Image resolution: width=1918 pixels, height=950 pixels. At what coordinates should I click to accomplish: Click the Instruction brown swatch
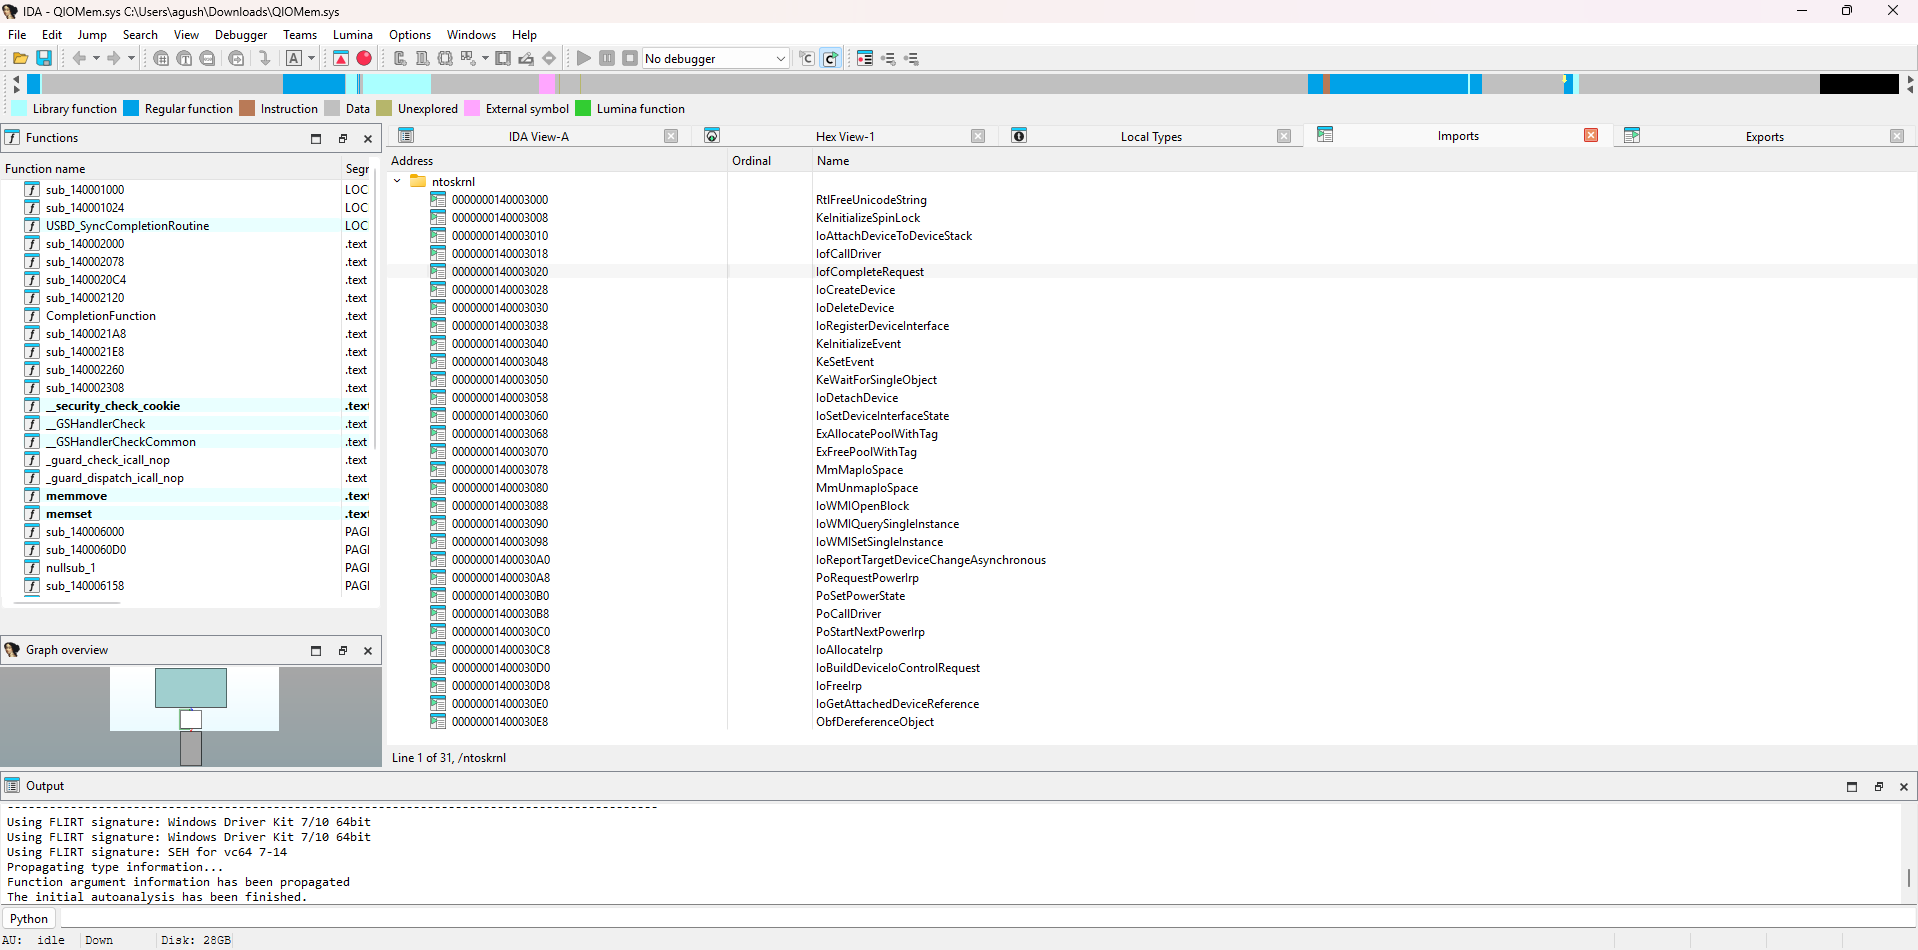(247, 109)
